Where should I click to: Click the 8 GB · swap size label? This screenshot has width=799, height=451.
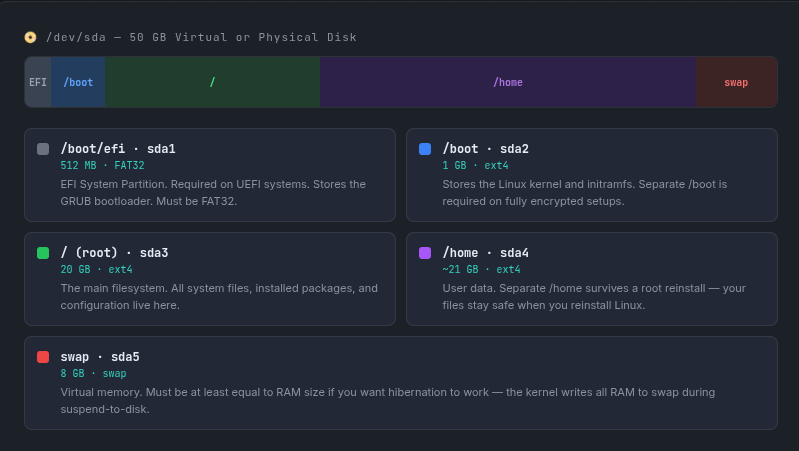93,374
